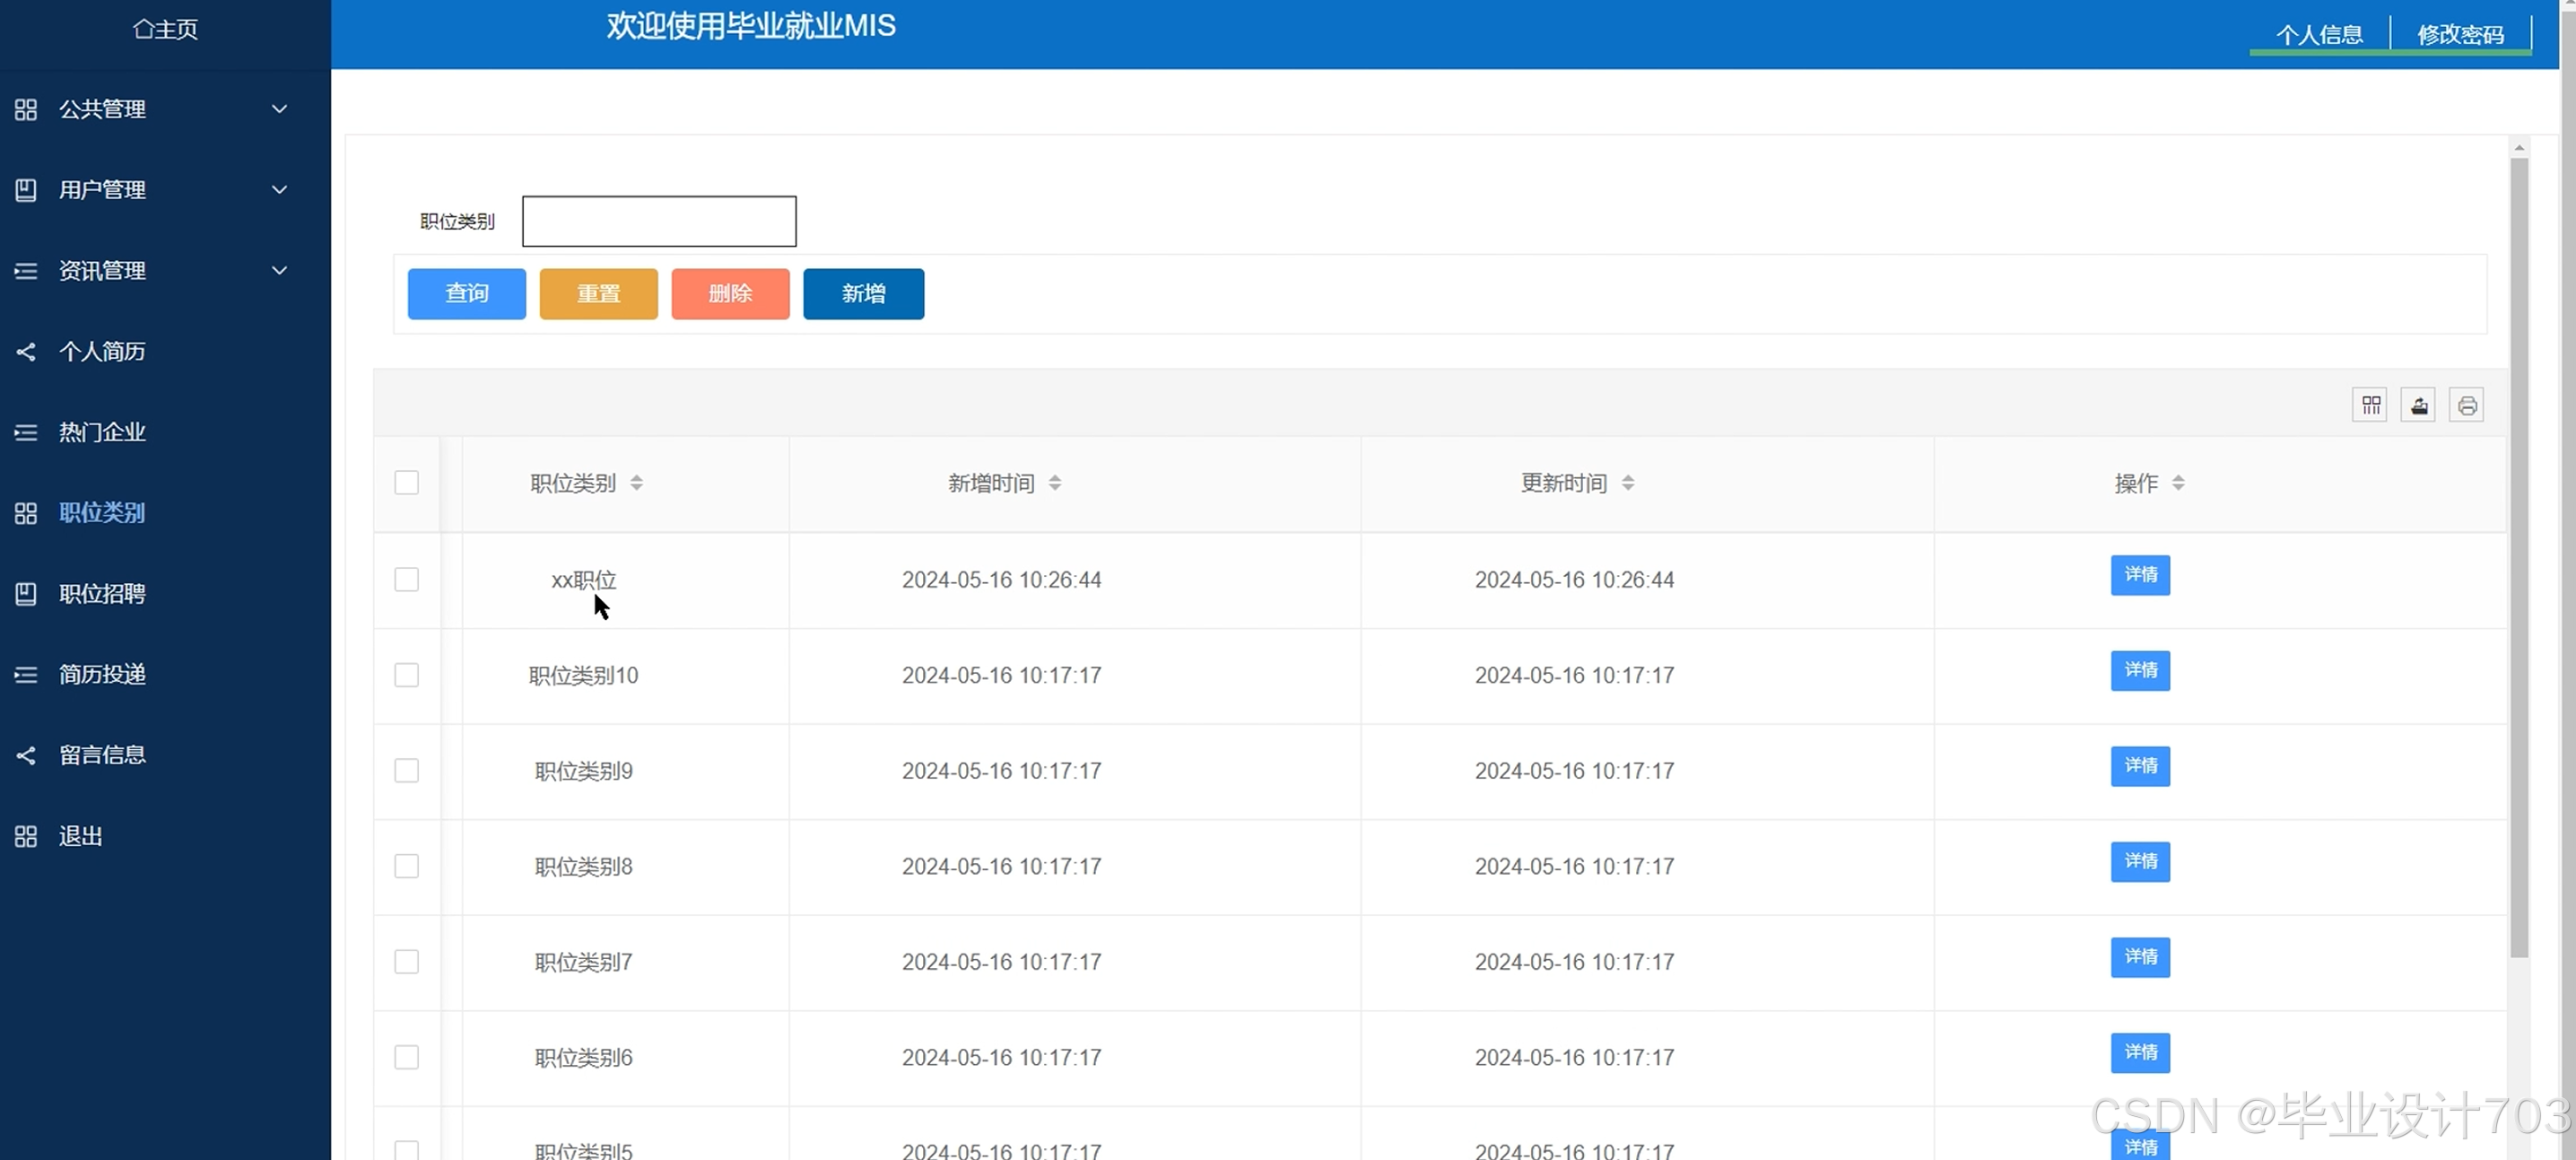Viewport: 2576px width, 1160px height.
Task: Toggle the select-all header checkbox
Action: tap(406, 483)
